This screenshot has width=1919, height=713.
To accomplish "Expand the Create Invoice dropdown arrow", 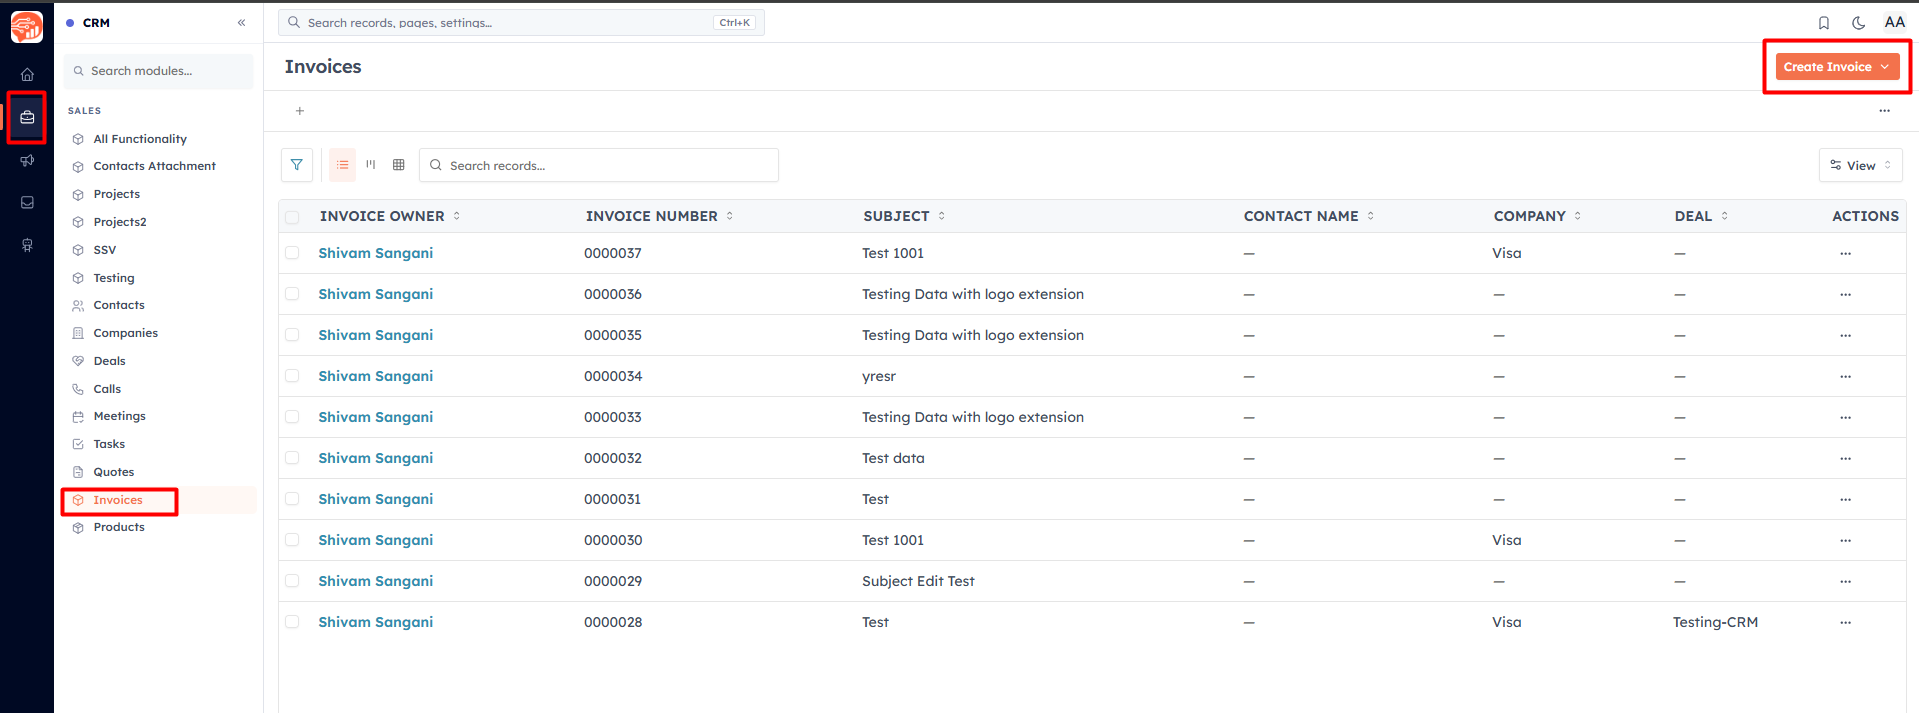I will pos(1885,67).
